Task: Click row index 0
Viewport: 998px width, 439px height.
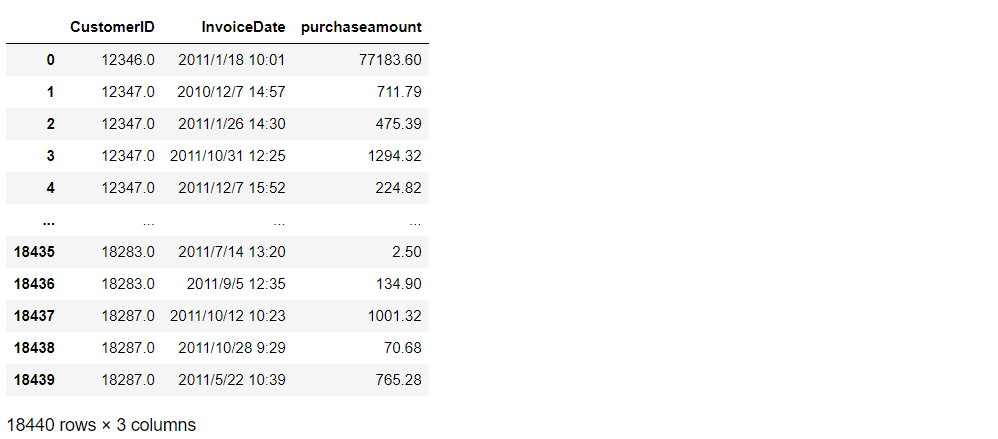Action: pyautogui.click(x=50, y=60)
